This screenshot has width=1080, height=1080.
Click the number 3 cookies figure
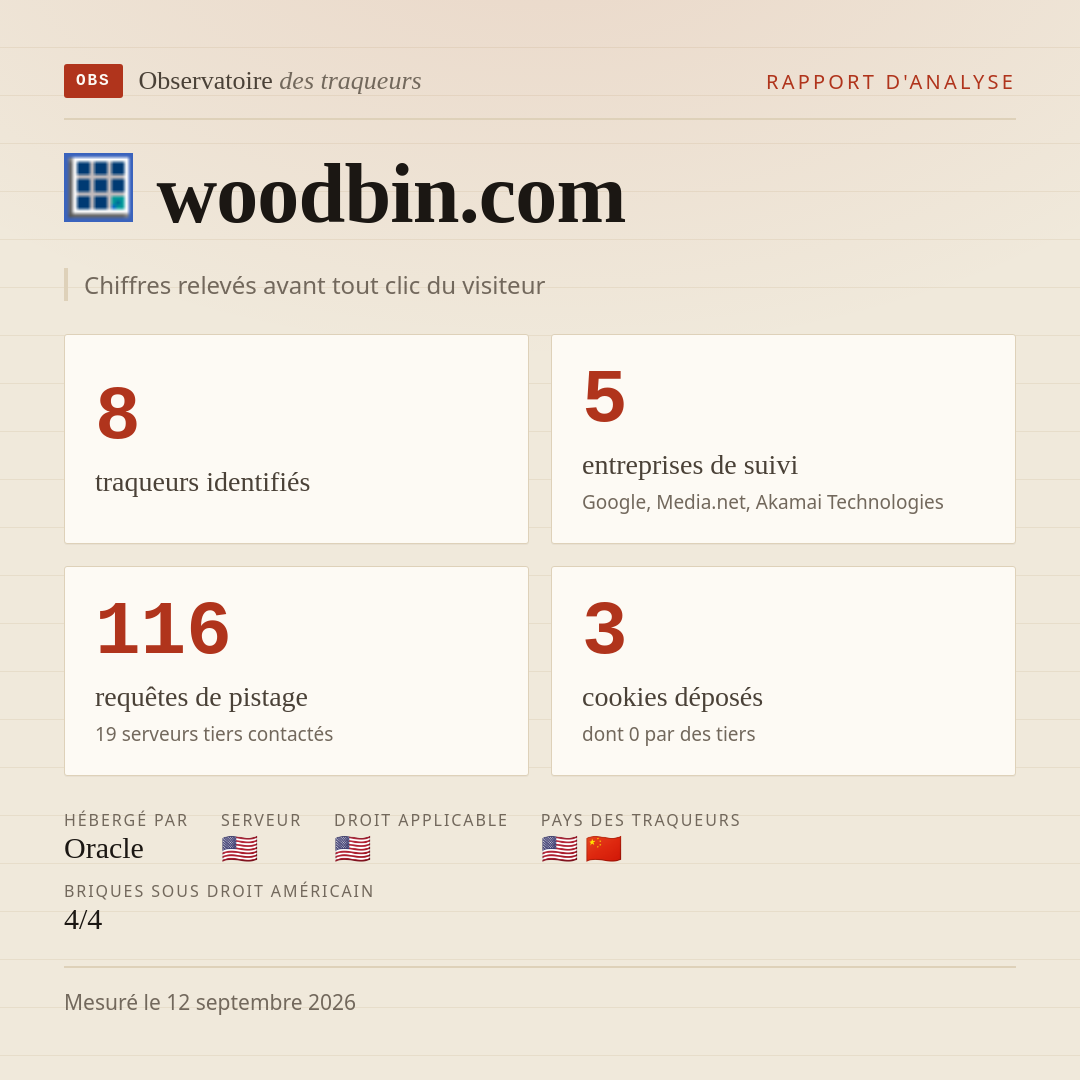605,629
